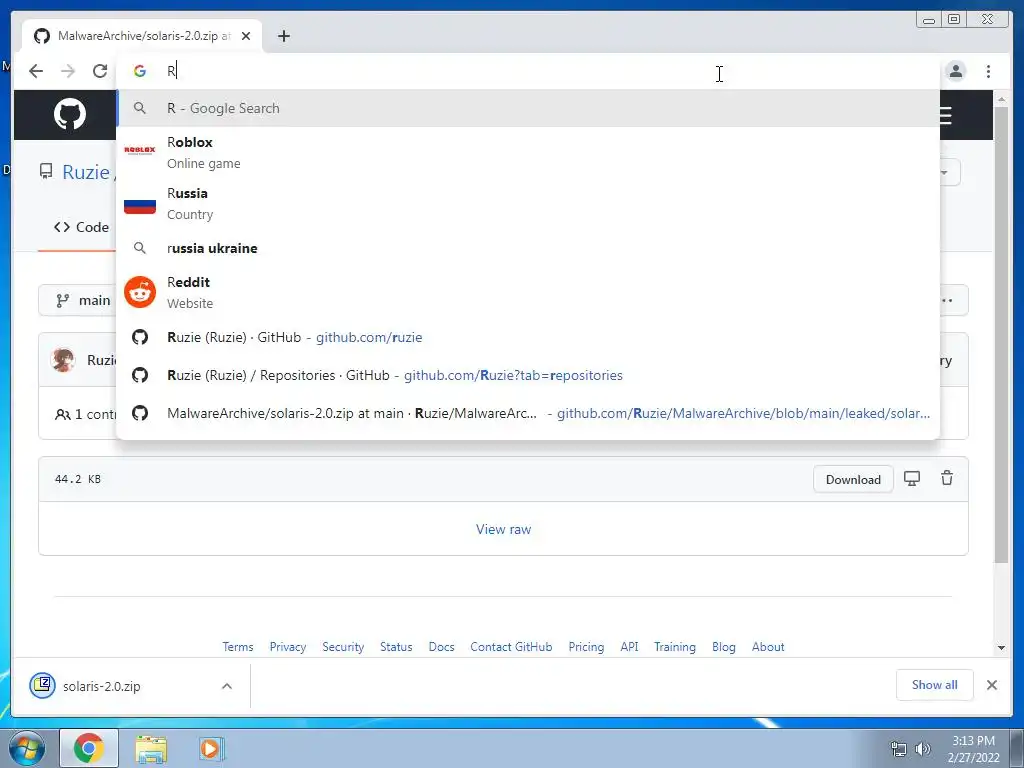The width and height of the screenshot is (1024, 768).
Task: Open the Chrome profile avatar
Action: pos(956,71)
